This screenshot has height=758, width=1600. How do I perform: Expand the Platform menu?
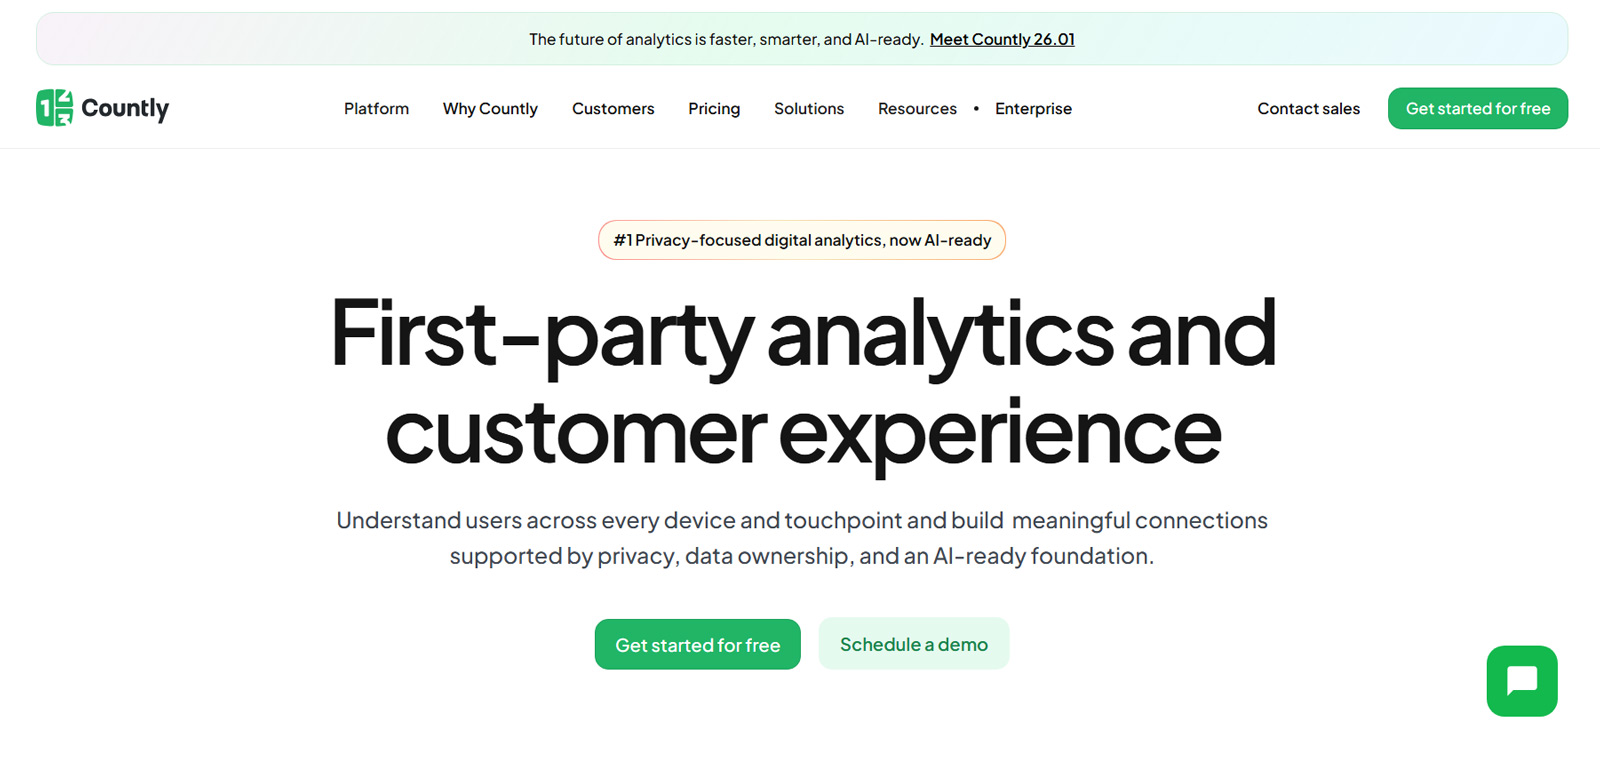376,108
